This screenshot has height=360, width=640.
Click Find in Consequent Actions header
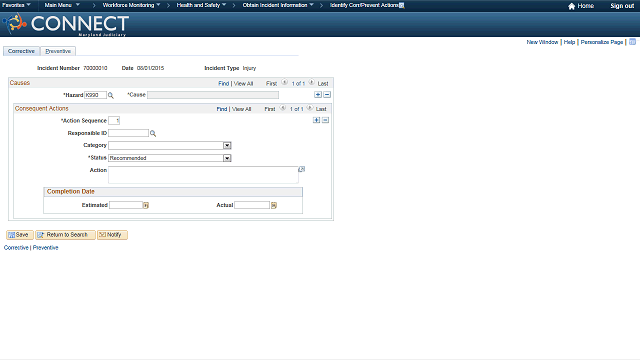point(222,109)
